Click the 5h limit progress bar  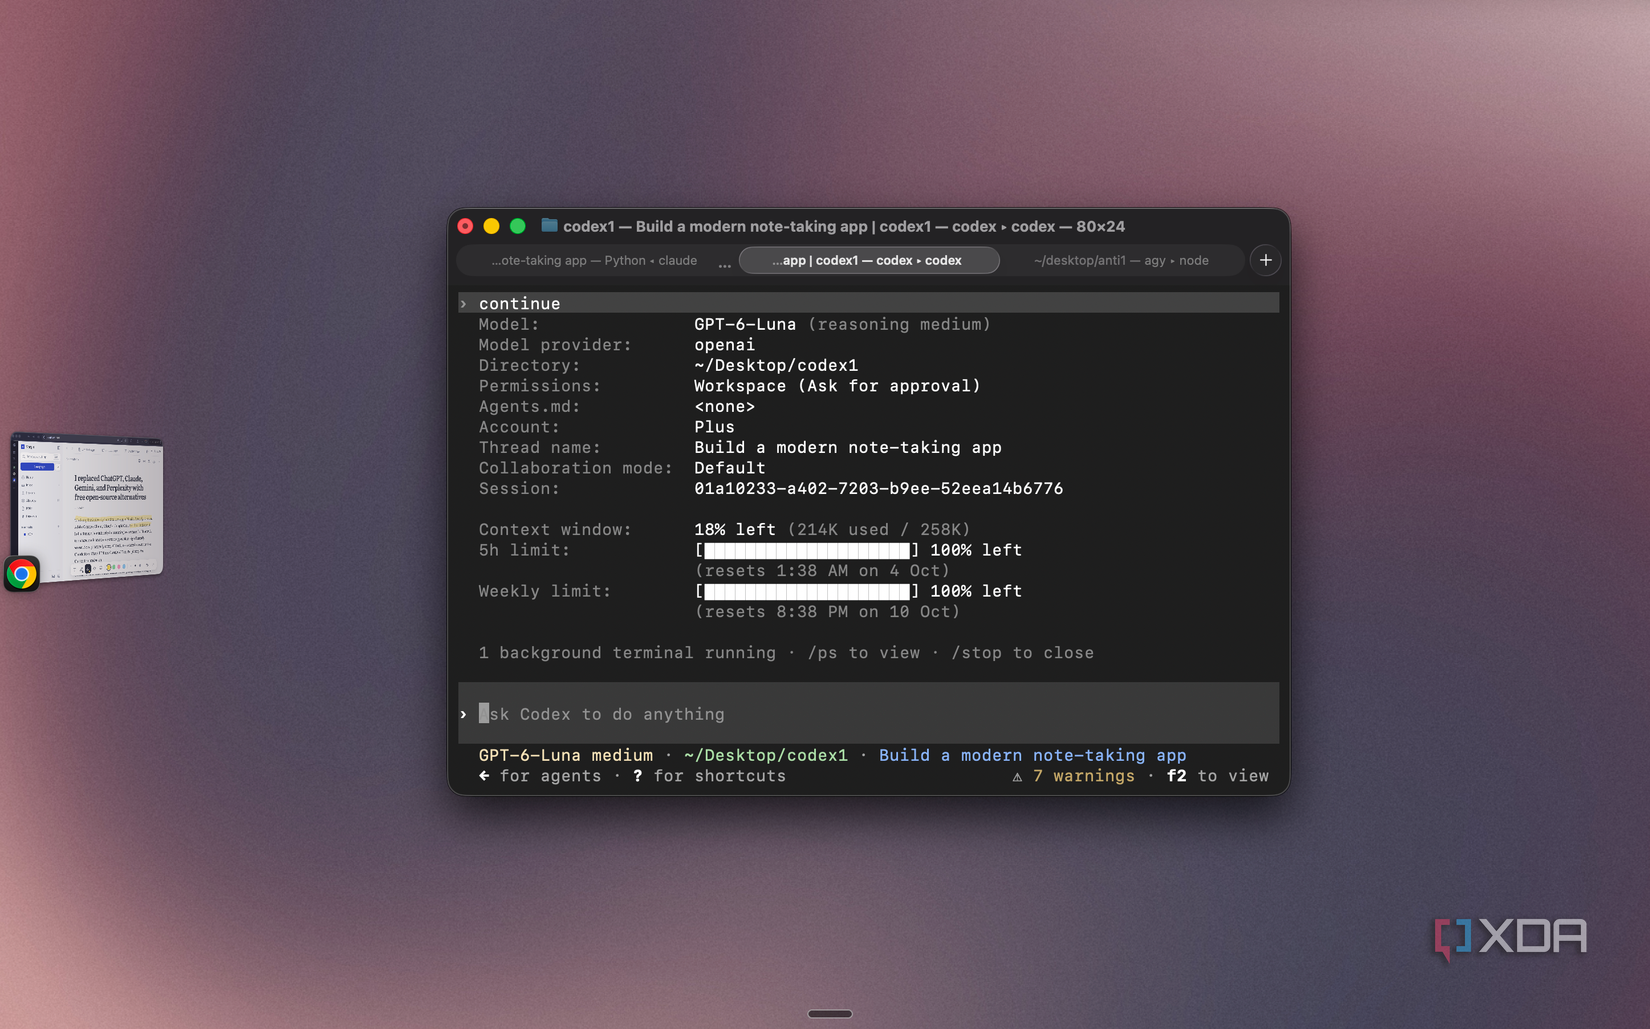pyautogui.click(x=807, y=550)
